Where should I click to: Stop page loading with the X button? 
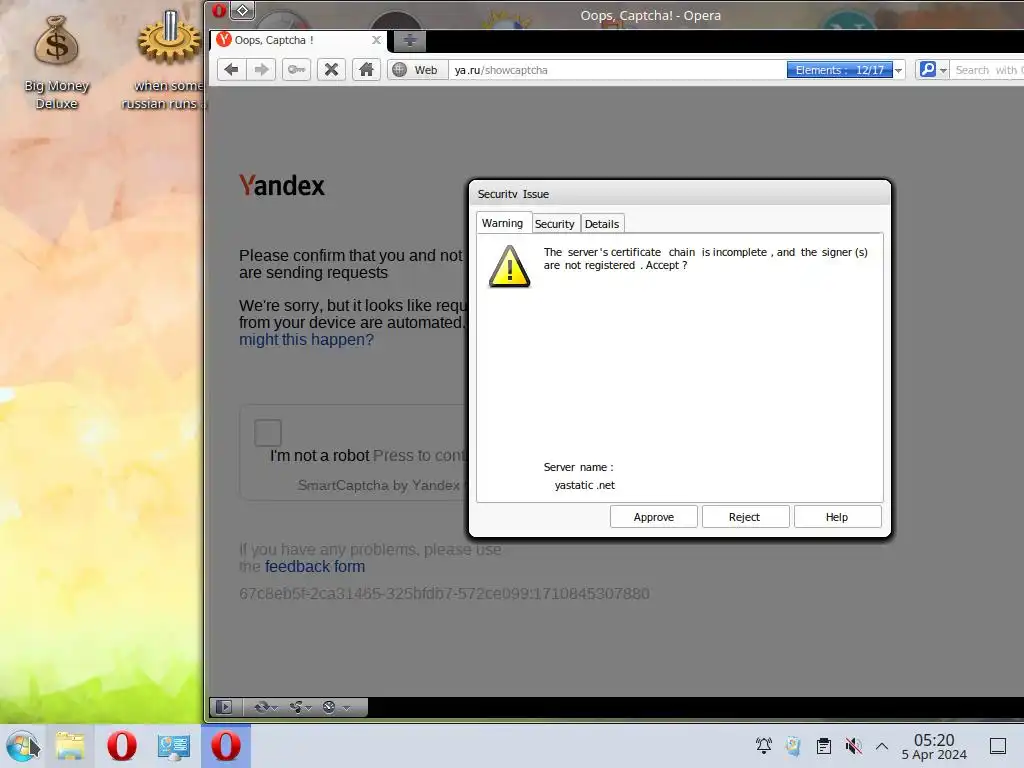click(x=331, y=69)
